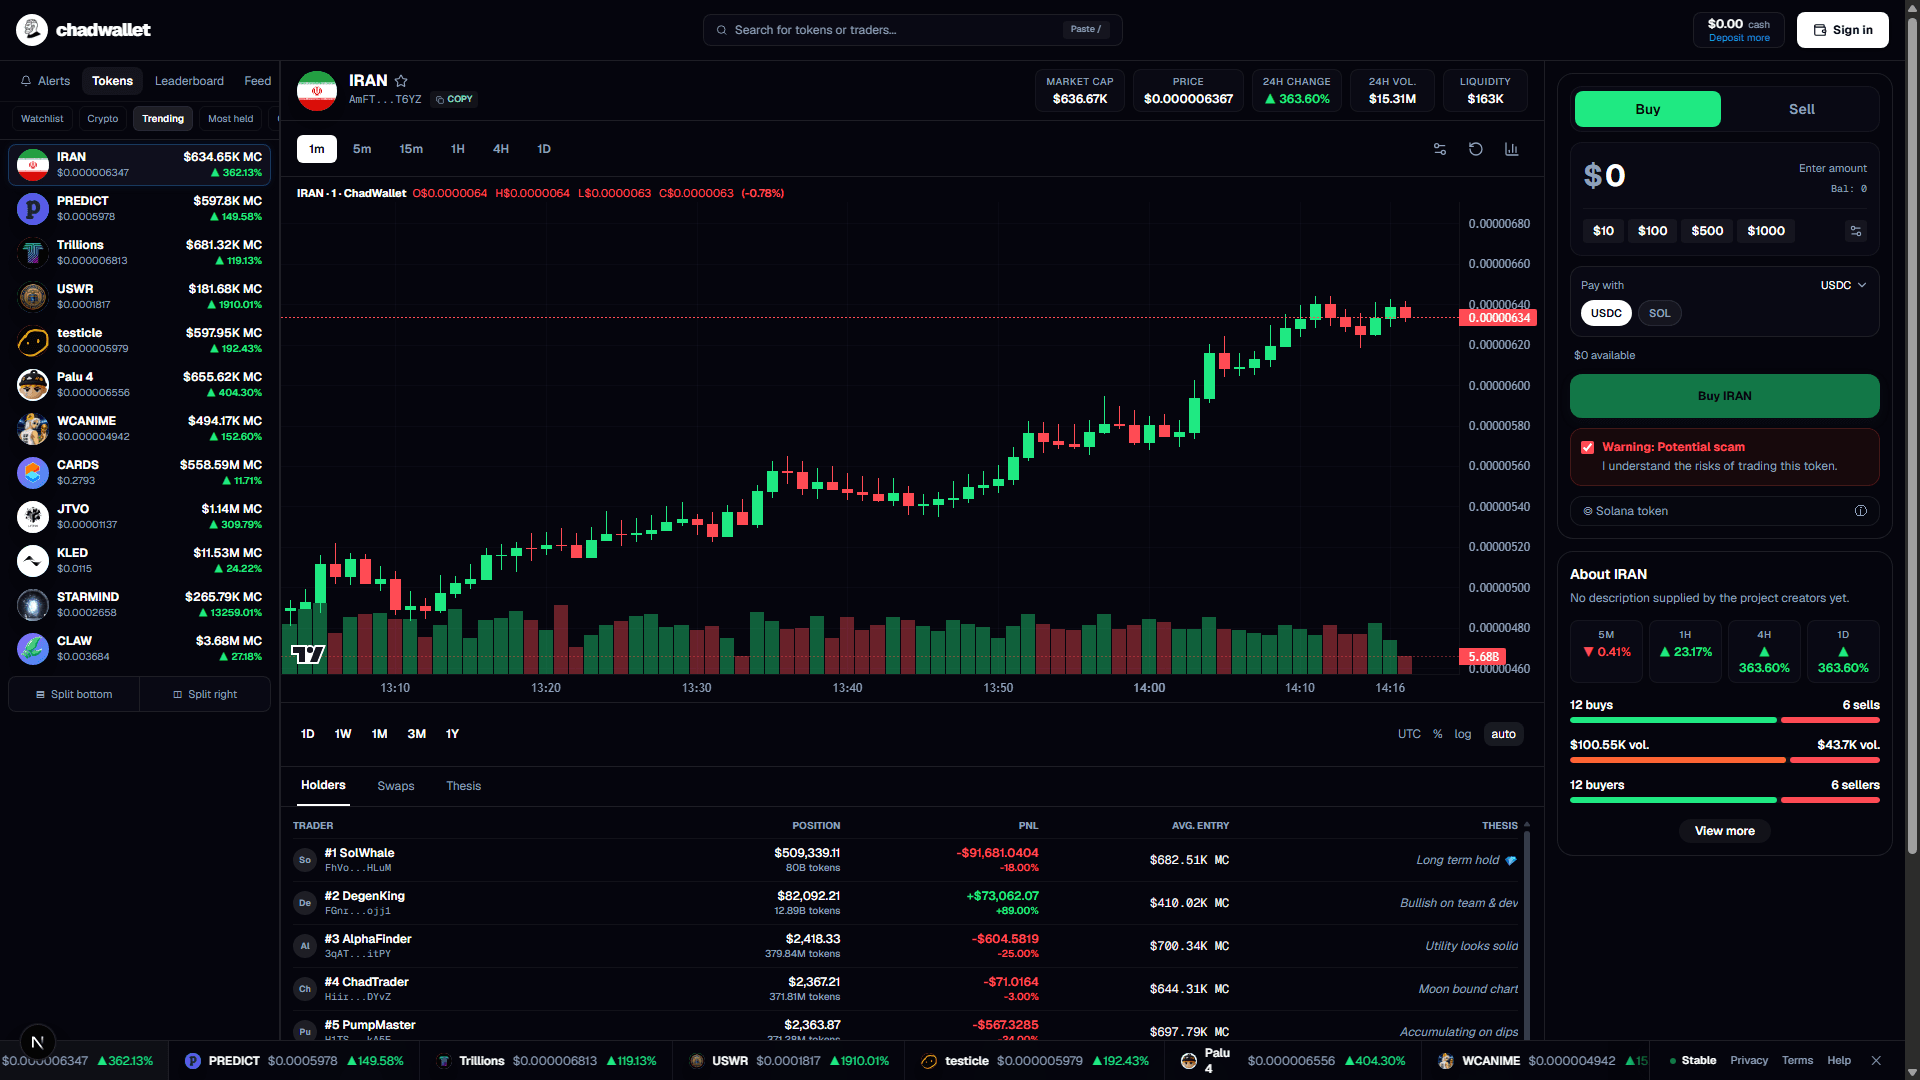The image size is (1920, 1080).
Task: Click the Alerts bell icon
Action: click(x=26, y=81)
